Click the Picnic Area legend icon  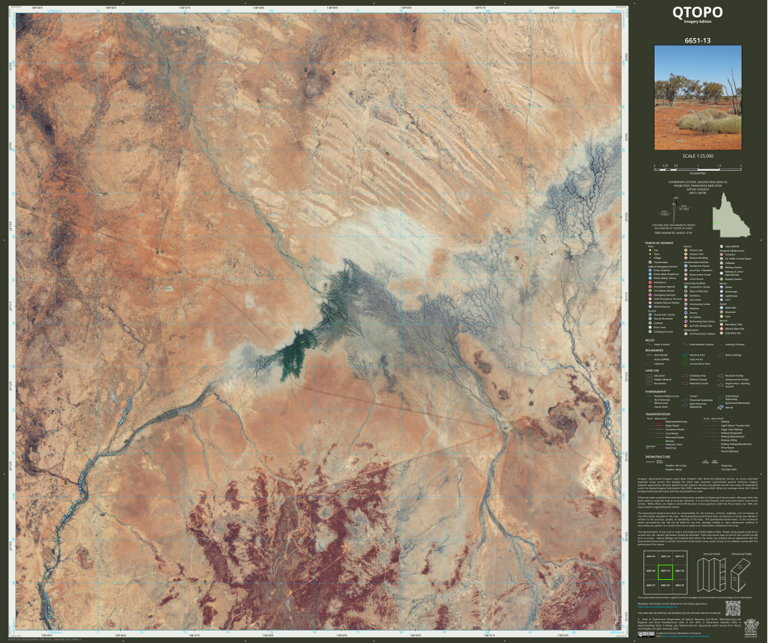coord(650,327)
